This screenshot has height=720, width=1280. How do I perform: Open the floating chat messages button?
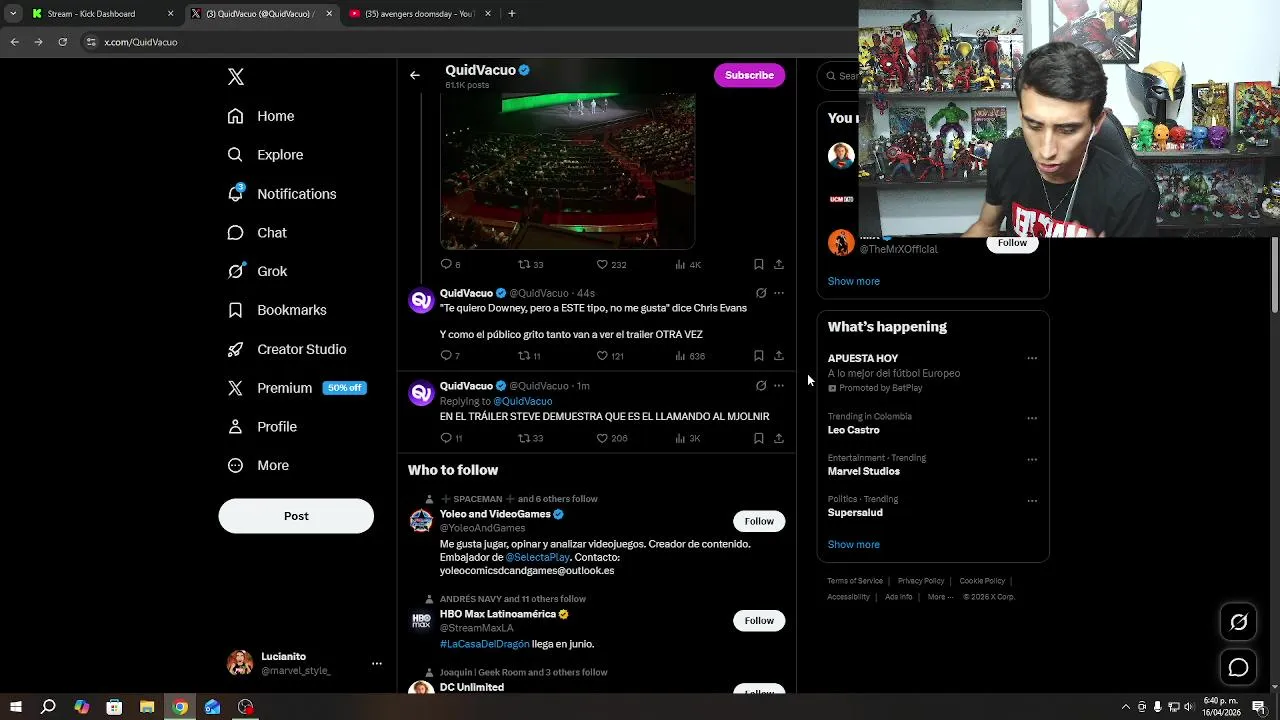tap(1238, 667)
